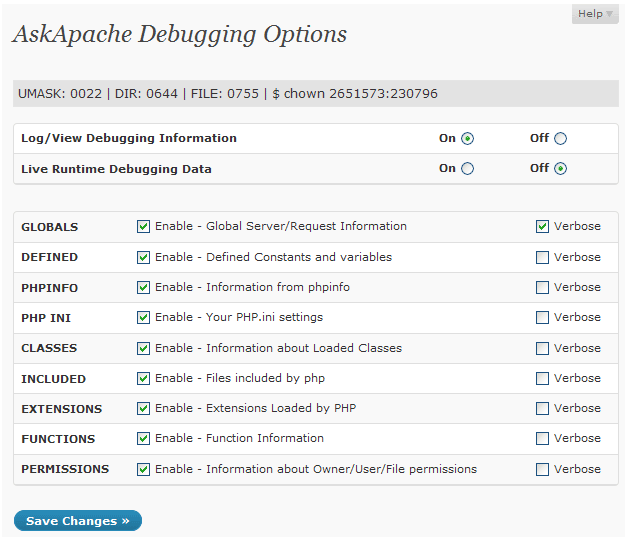This screenshot has width=625, height=537.
Task: Toggle CLASSES Enable checkbox
Action: (x=143, y=348)
